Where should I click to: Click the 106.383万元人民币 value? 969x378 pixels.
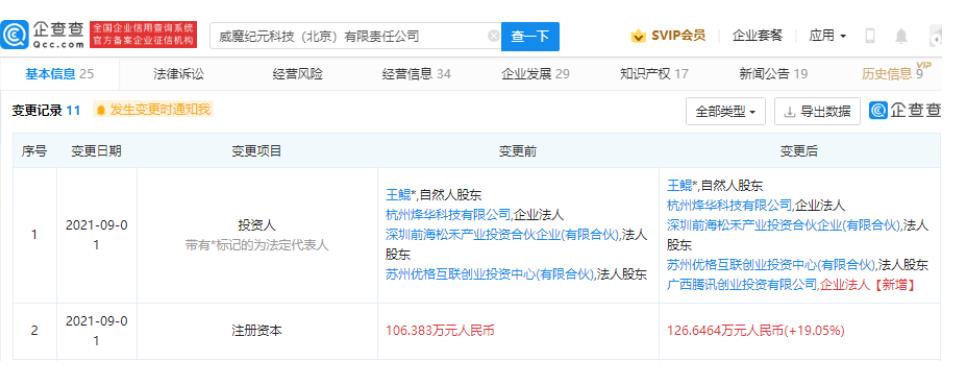coord(439,330)
